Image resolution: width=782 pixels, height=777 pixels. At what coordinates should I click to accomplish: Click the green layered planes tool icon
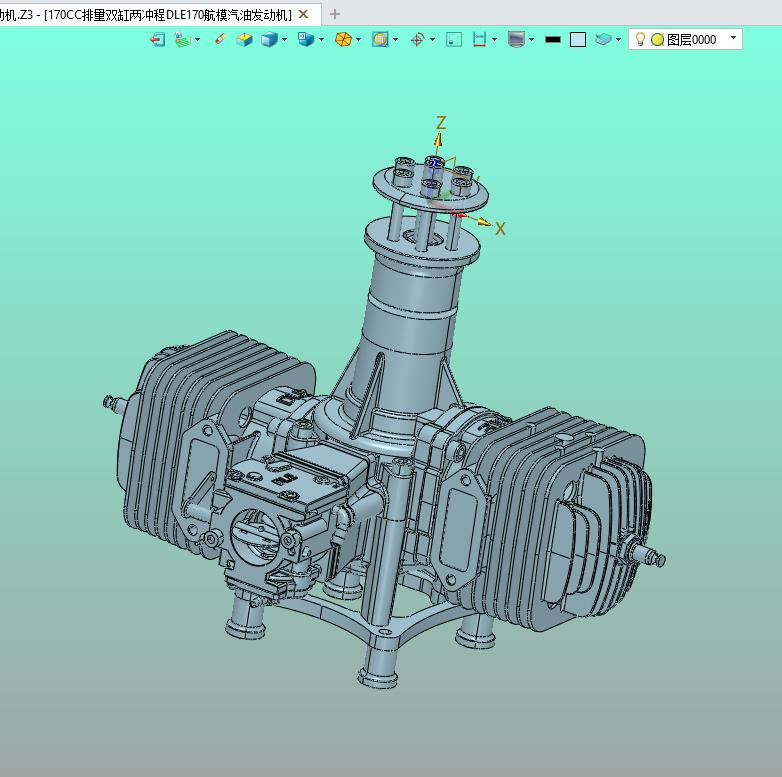click(183, 39)
